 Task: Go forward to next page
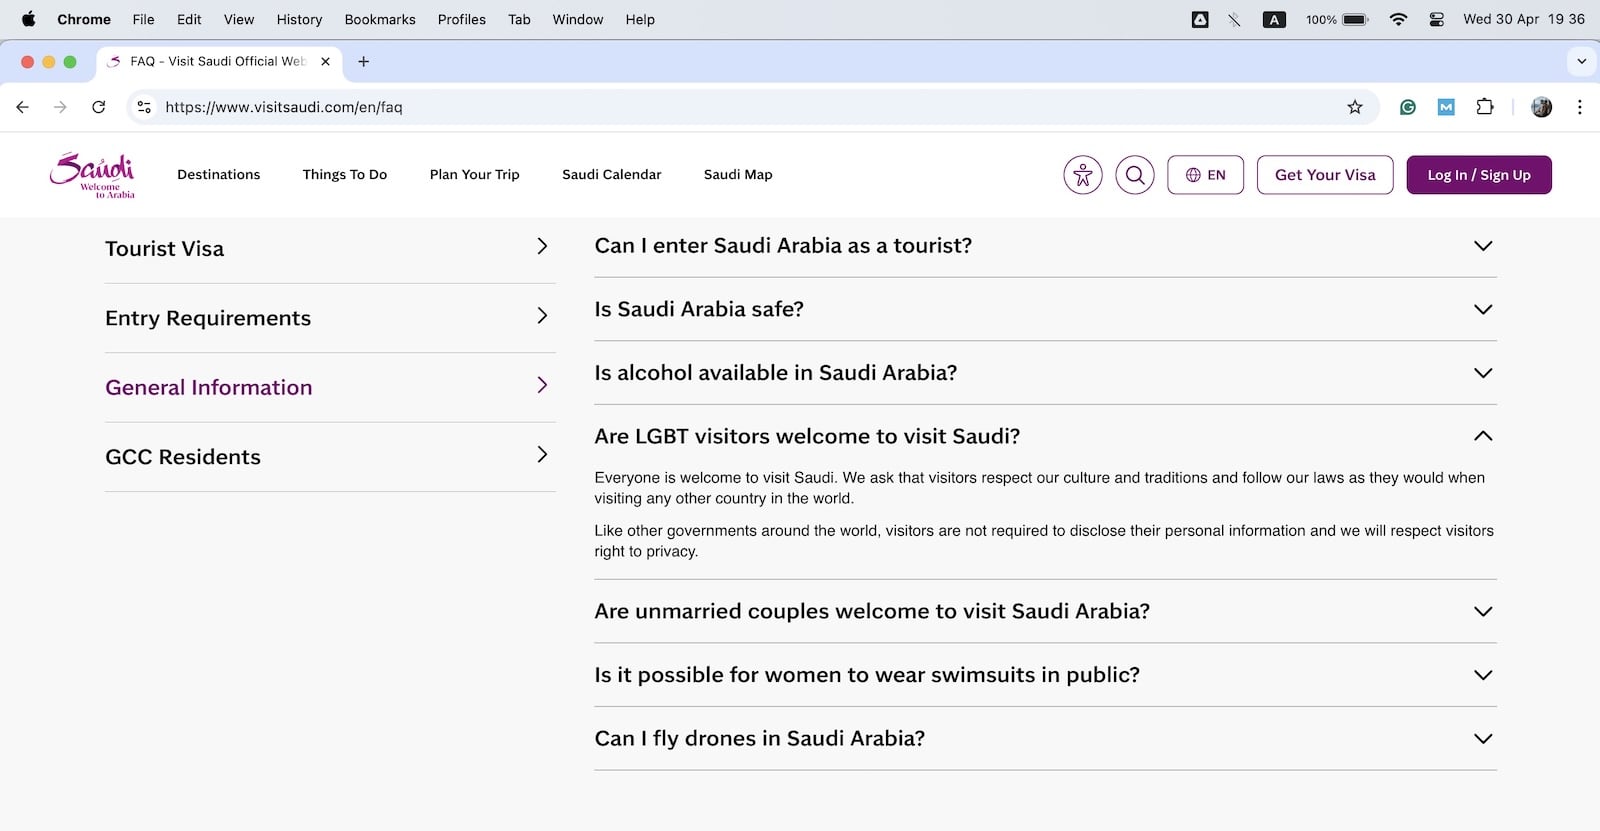tap(60, 107)
